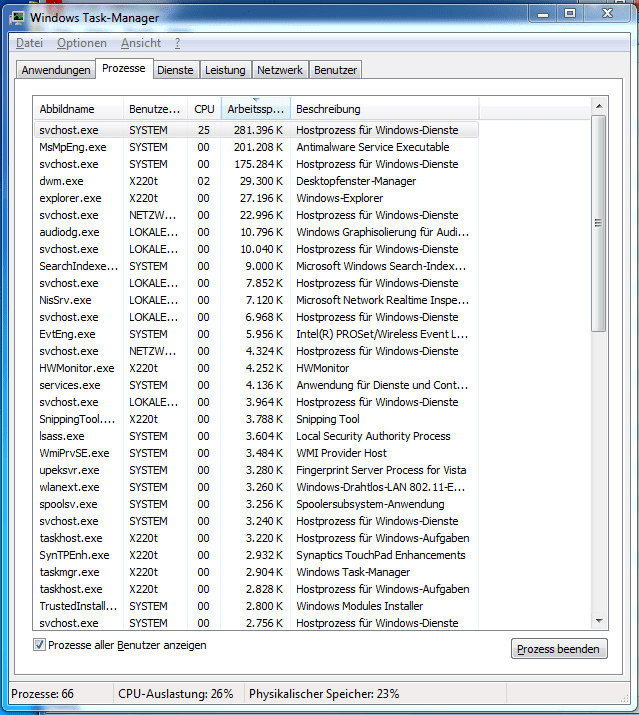
Task: Open the Benutzer tab
Action: tap(335, 70)
